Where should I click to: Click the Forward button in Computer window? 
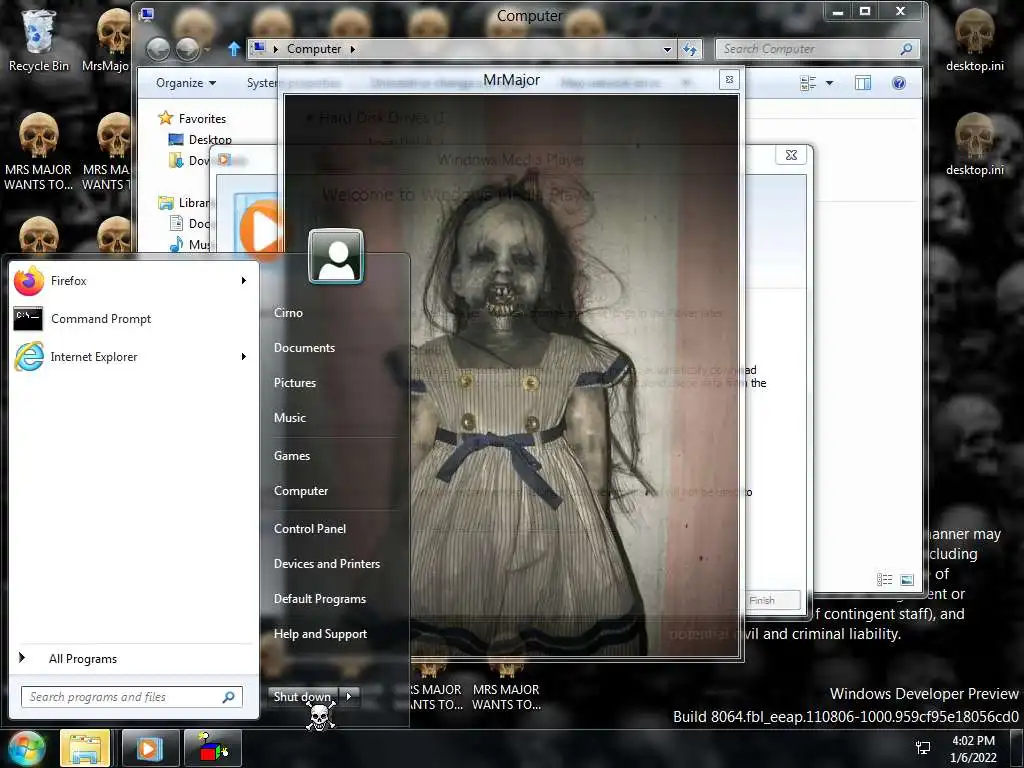pyautogui.click(x=187, y=49)
